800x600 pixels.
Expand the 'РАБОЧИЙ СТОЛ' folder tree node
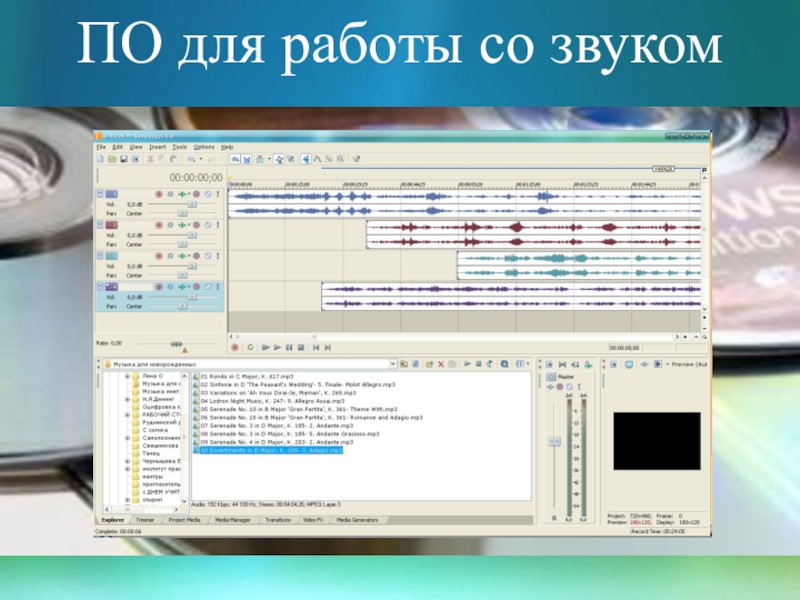point(127,414)
